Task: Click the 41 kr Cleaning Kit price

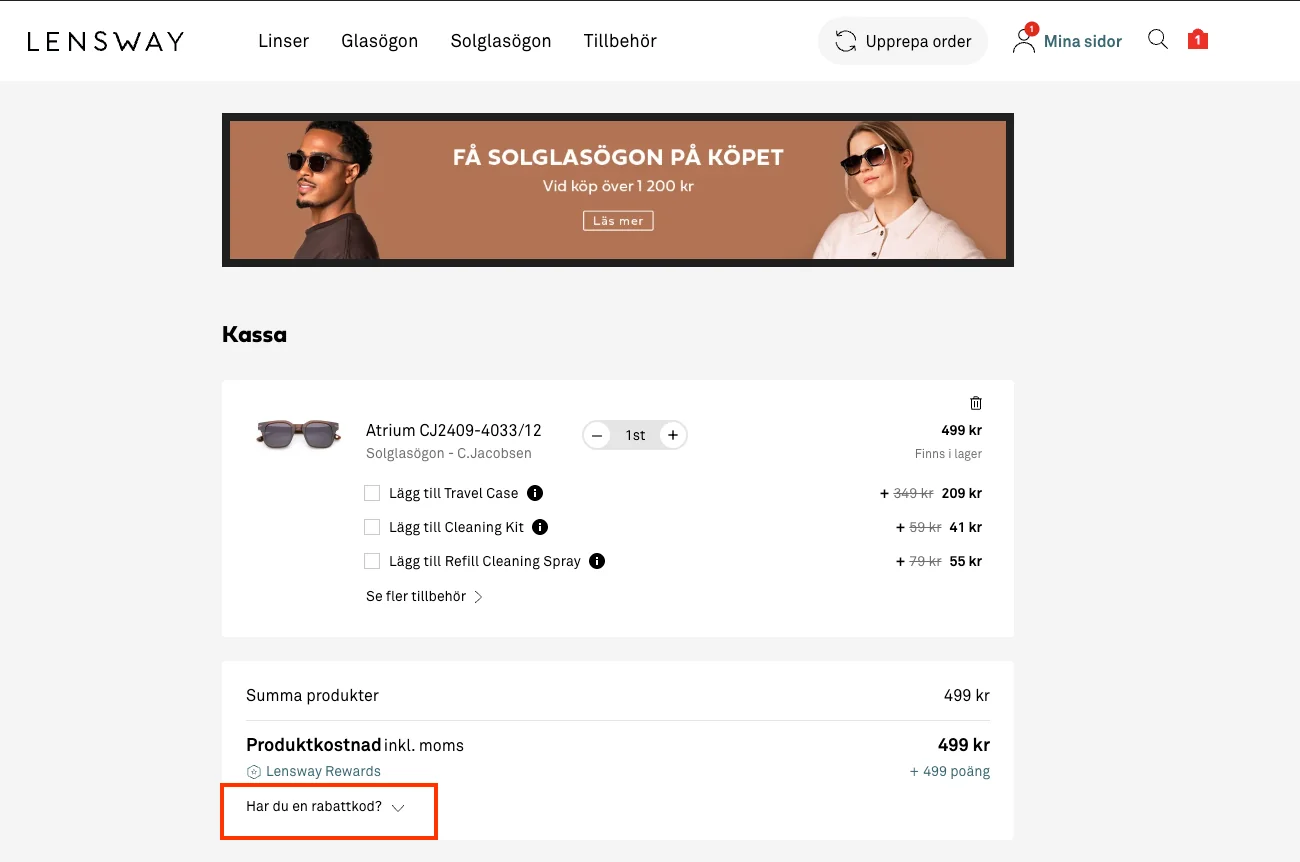Action: pyautogui.click(x=966, y=527)
